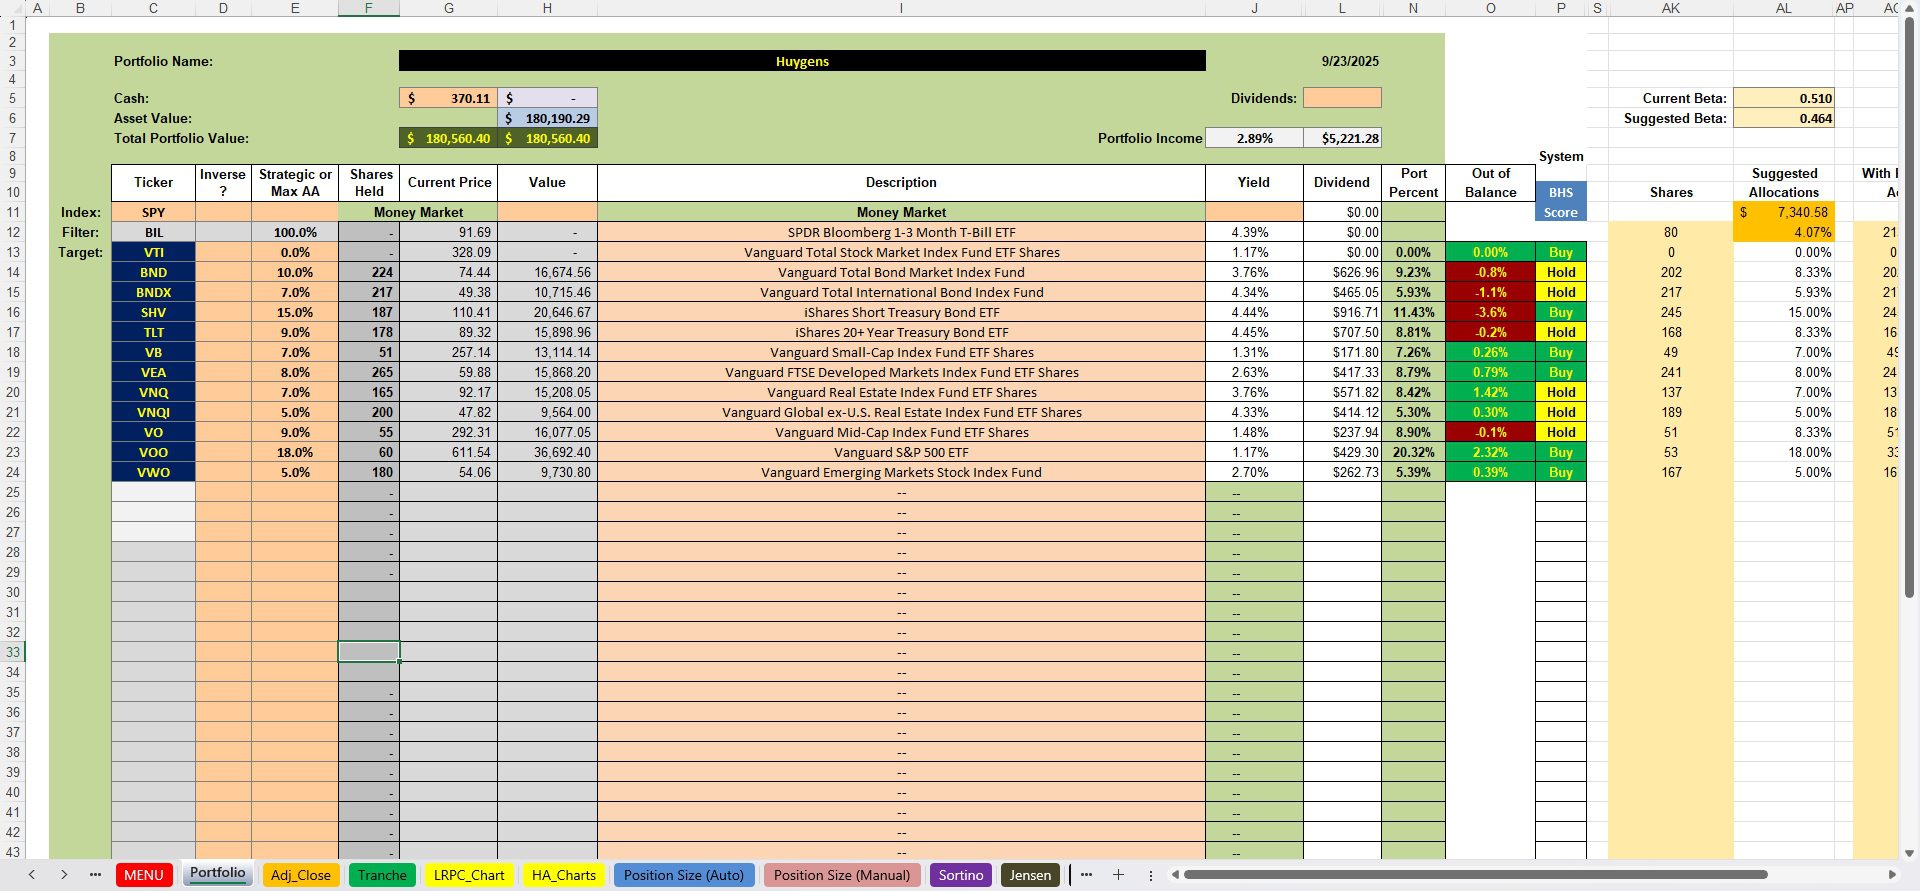Select column F header
Viewport: 1920px width, 891px height.
(x=369, y=8)
